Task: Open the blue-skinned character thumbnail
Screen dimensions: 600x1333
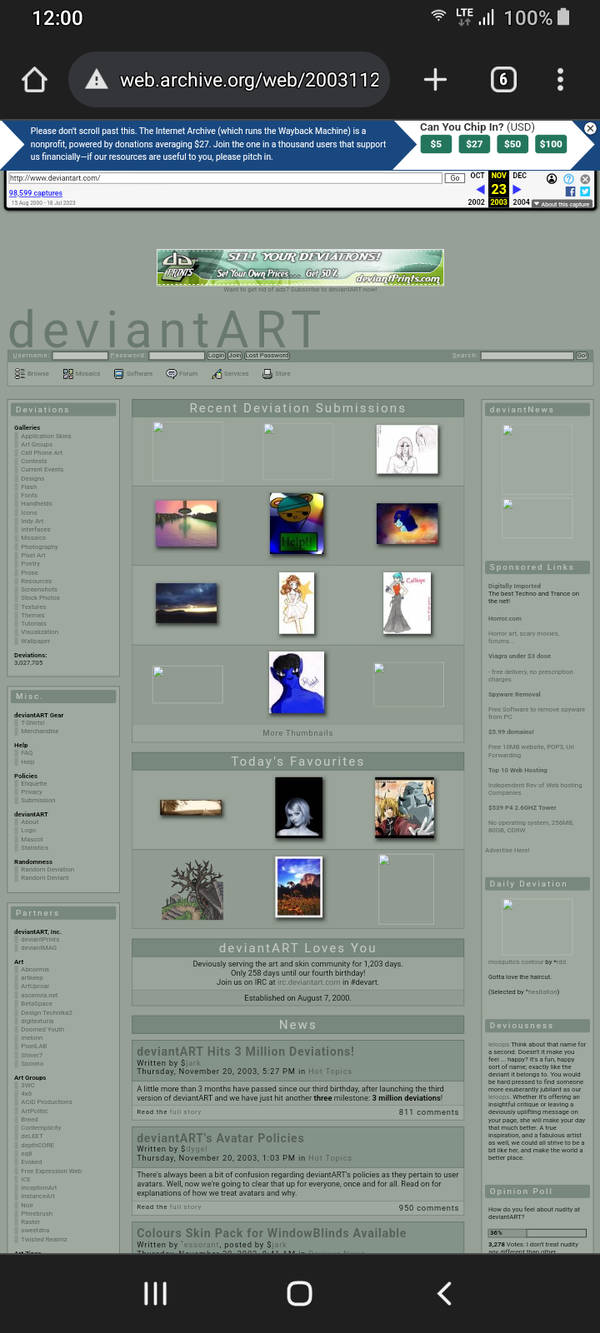Action: click(296, 683)
